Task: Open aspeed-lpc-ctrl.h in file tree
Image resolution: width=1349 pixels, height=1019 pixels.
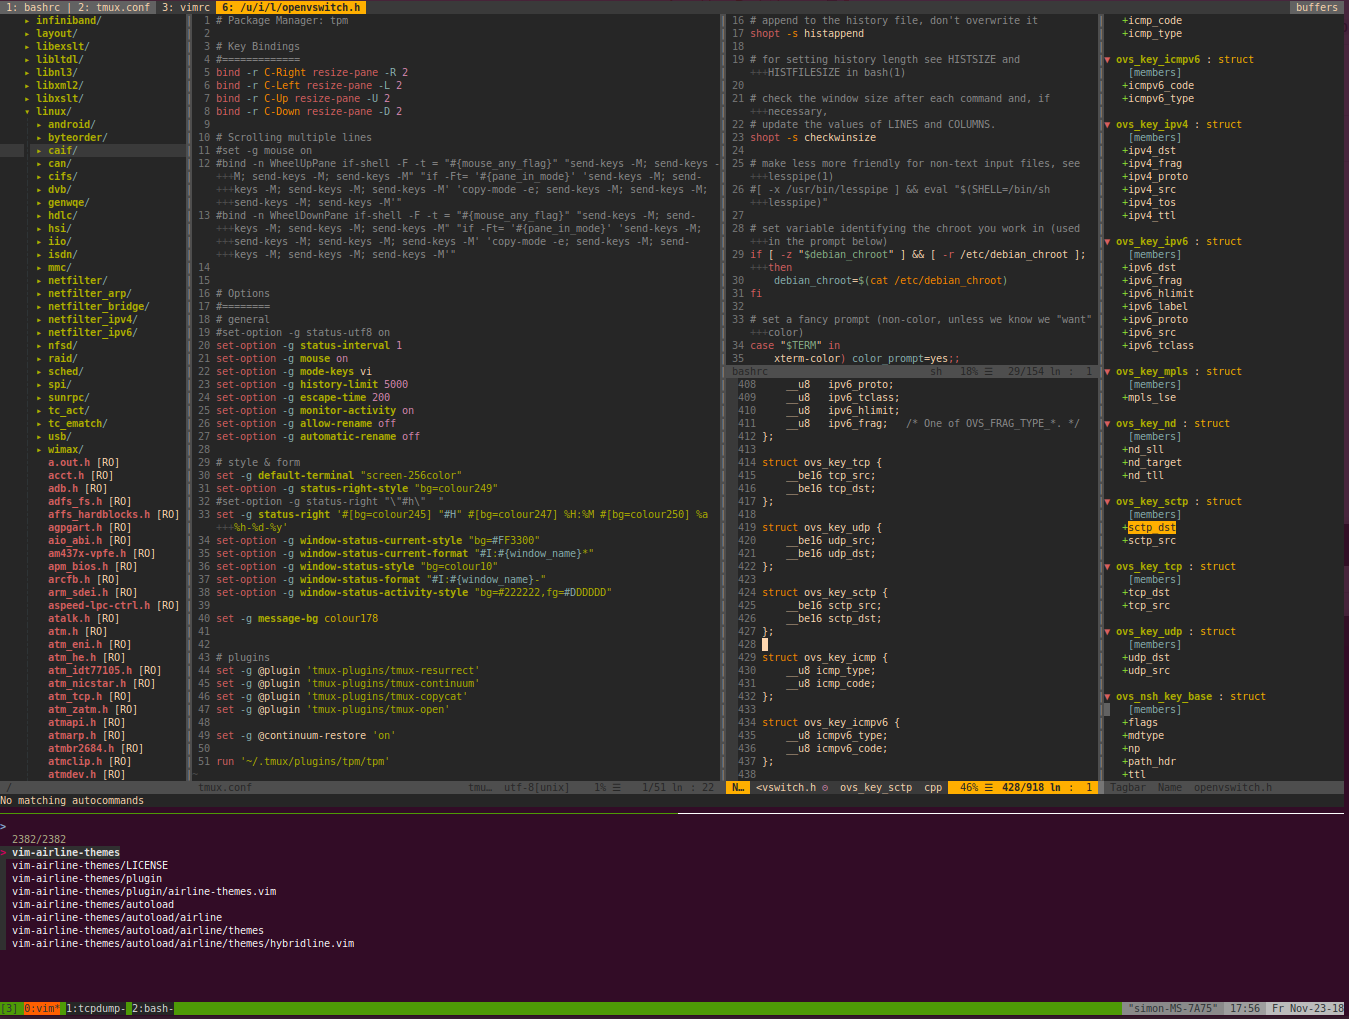Action: [99, 605]
